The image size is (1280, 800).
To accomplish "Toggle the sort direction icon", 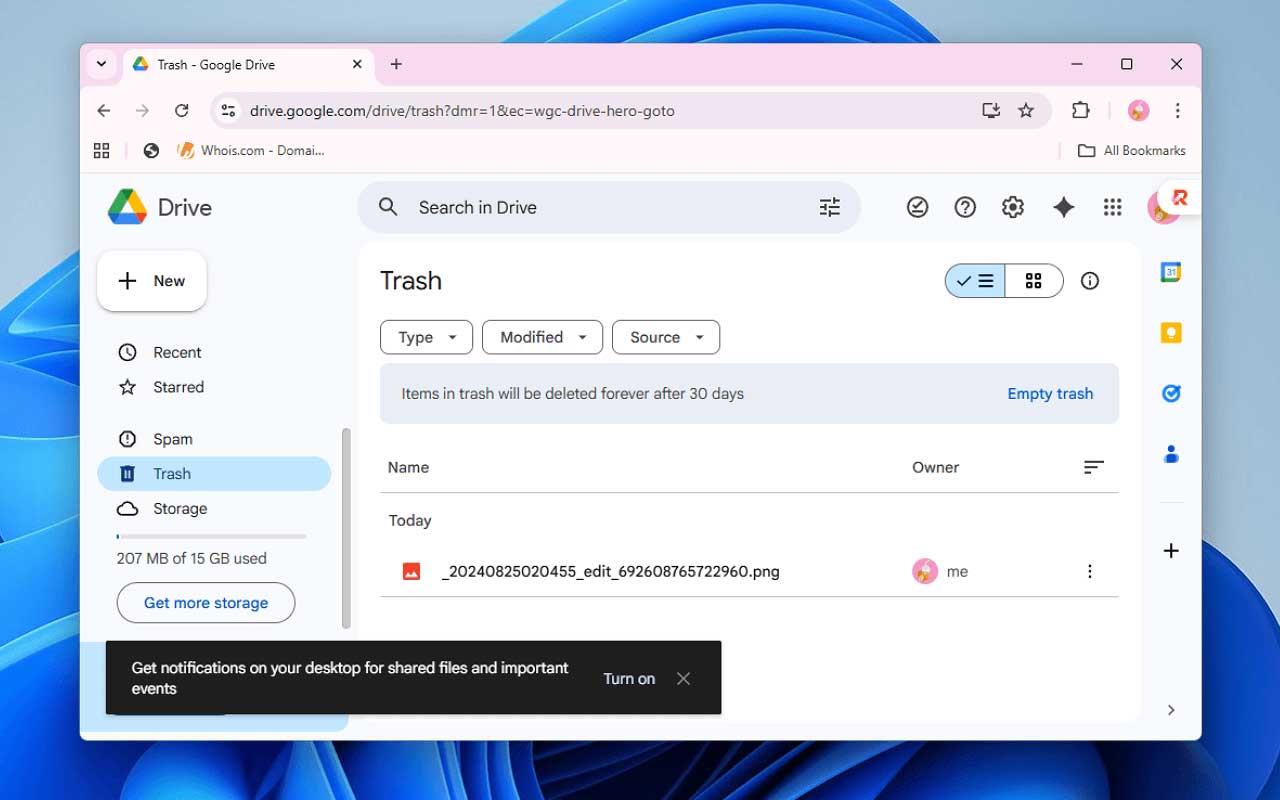I will [1093, 467].
